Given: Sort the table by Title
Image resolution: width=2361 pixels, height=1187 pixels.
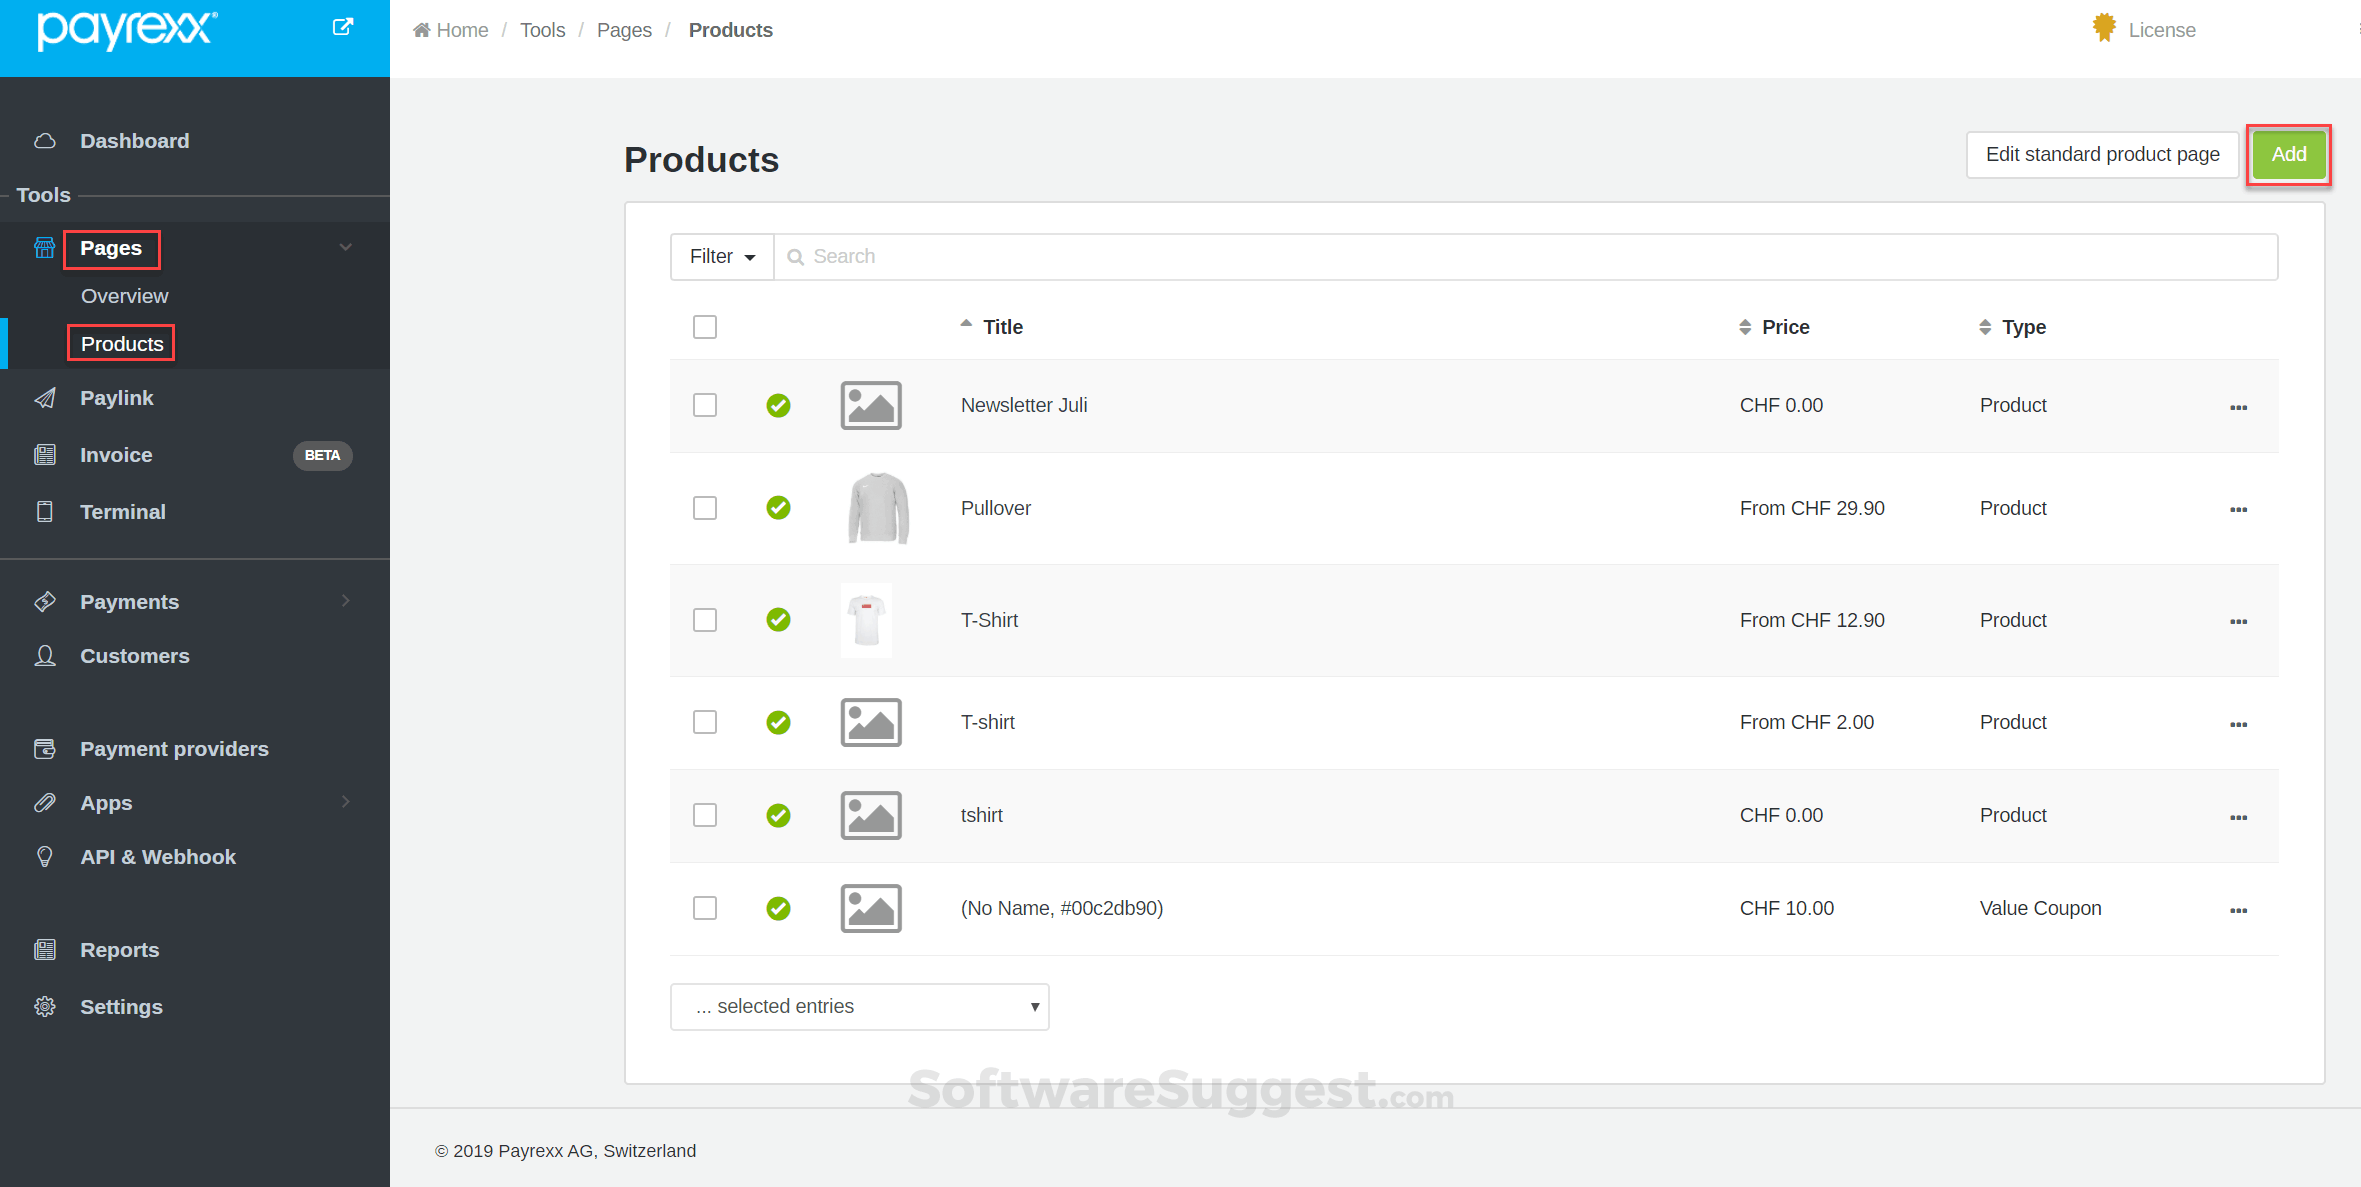Looking at the screenshot, I should coord(991,327).
